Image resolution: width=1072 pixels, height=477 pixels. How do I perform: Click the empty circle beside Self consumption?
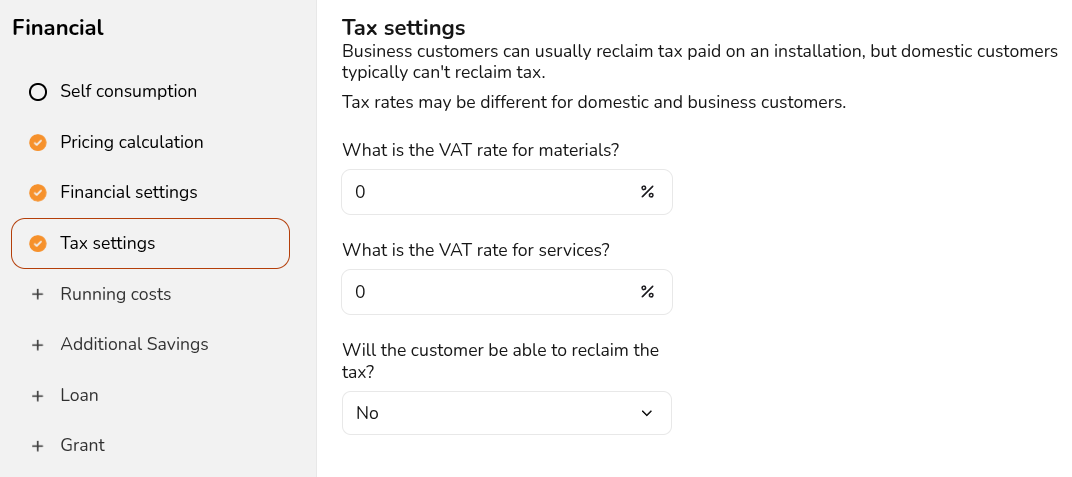point(38,92)
